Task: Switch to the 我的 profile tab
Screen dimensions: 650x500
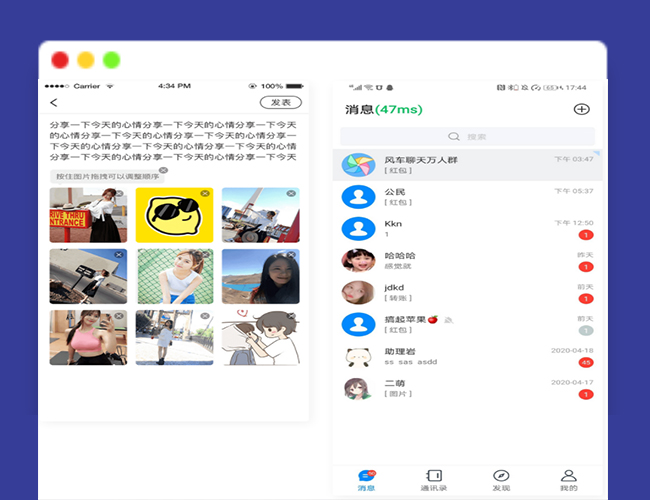Action: pyautogui.click(x=569, y=481)
